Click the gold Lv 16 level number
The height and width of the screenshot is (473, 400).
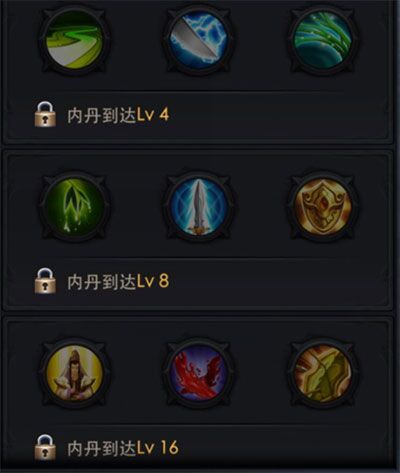click(158, 448)
